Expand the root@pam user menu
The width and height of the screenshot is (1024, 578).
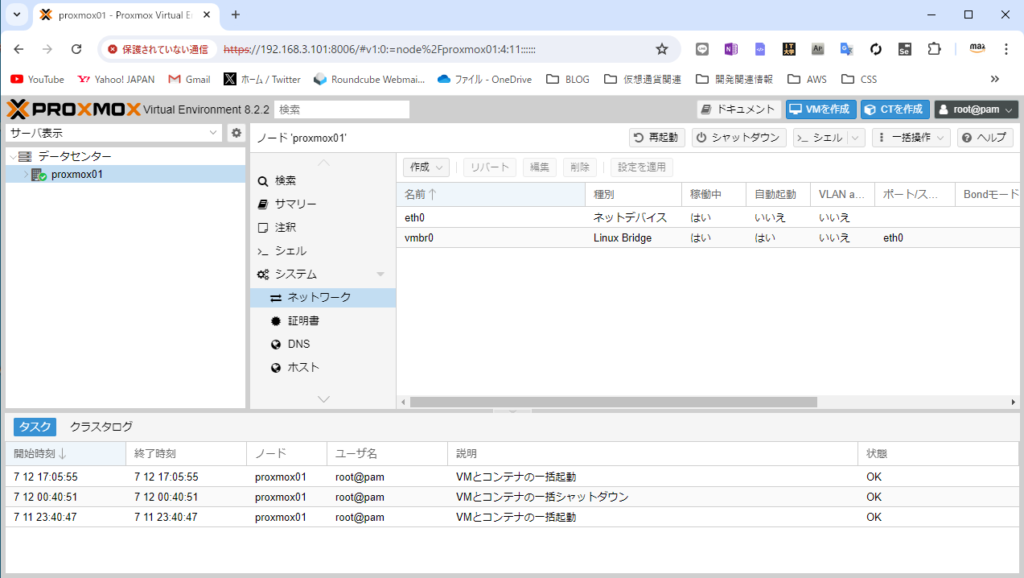coord(976,110)
